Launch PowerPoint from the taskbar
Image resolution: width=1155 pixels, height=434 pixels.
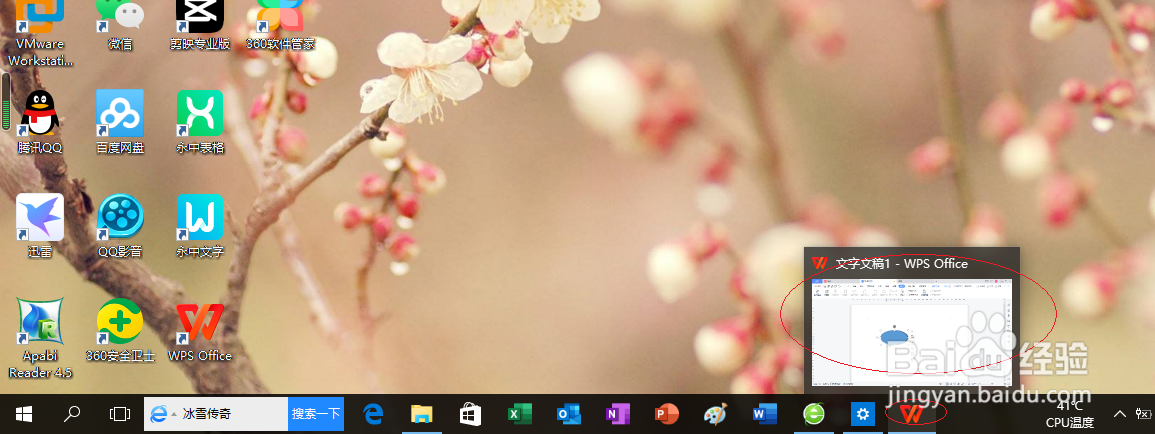[x=665, y=414]
